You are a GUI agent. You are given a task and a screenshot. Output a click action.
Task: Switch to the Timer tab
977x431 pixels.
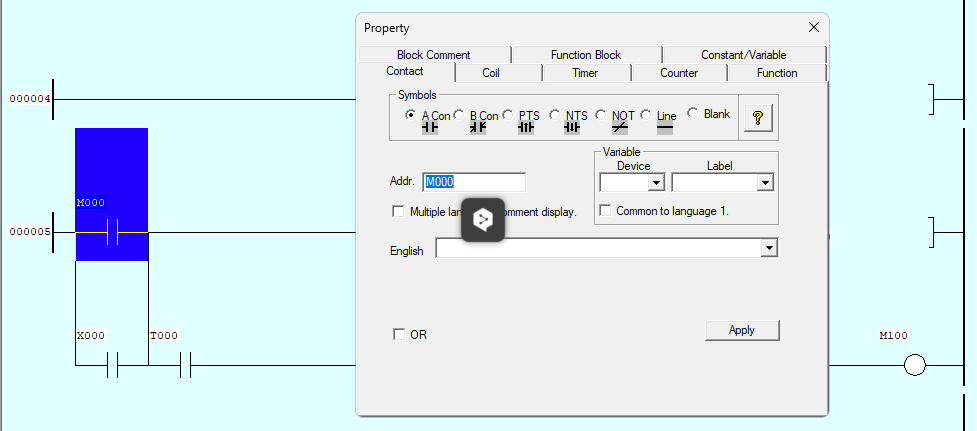tap(585, 73)
